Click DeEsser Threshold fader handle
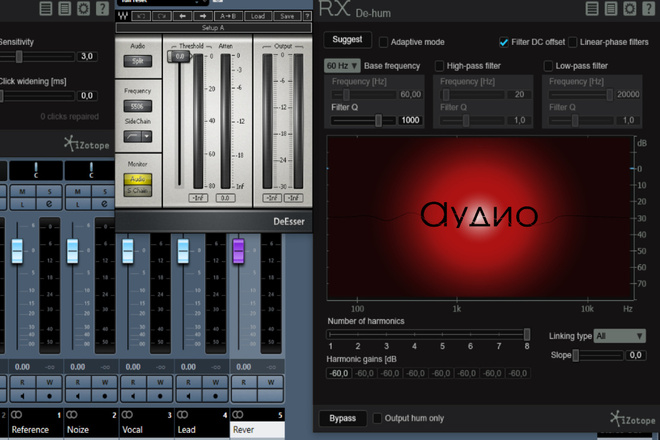The image size is (660, 440). pos(178,56)
